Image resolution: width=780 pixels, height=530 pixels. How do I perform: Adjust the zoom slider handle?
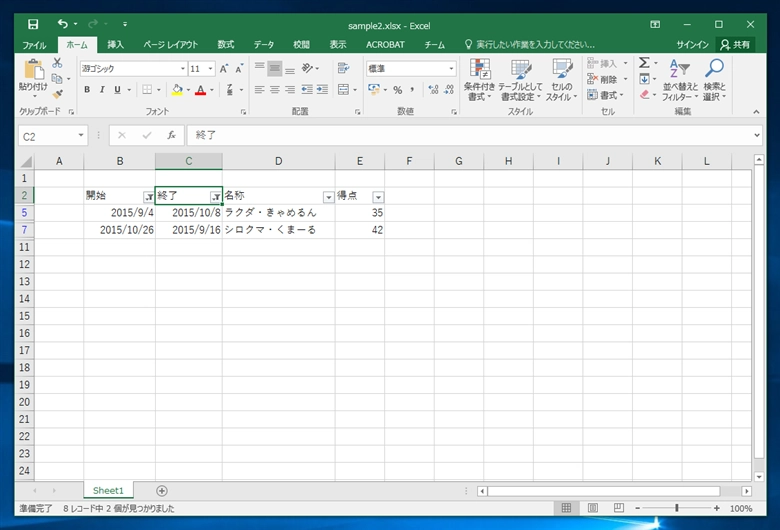click(677, 508)
